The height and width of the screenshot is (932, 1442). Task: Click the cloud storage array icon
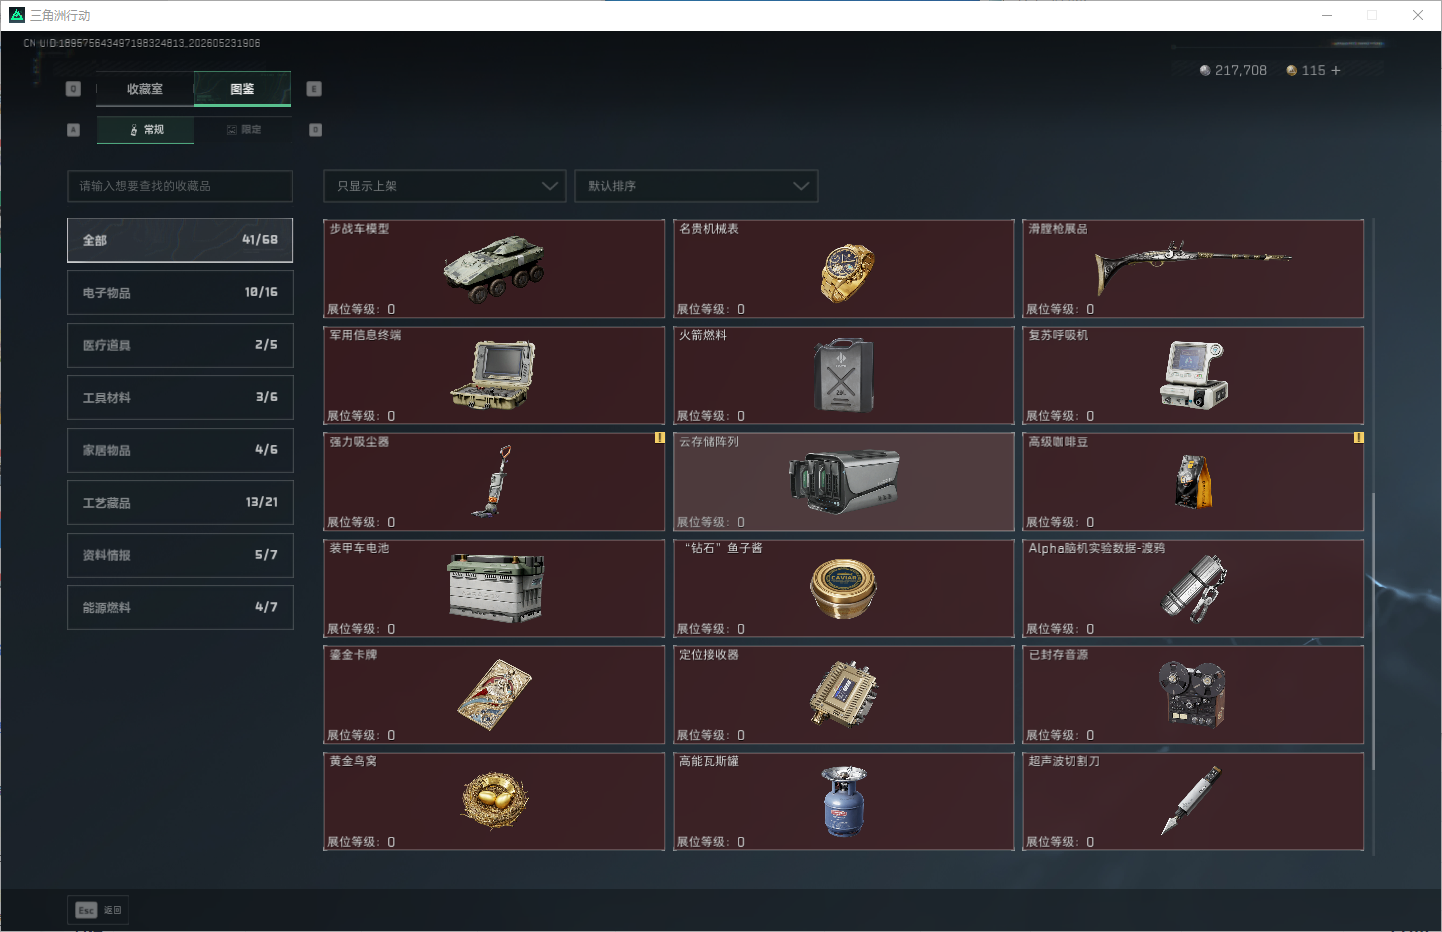[x=844, y=480]
